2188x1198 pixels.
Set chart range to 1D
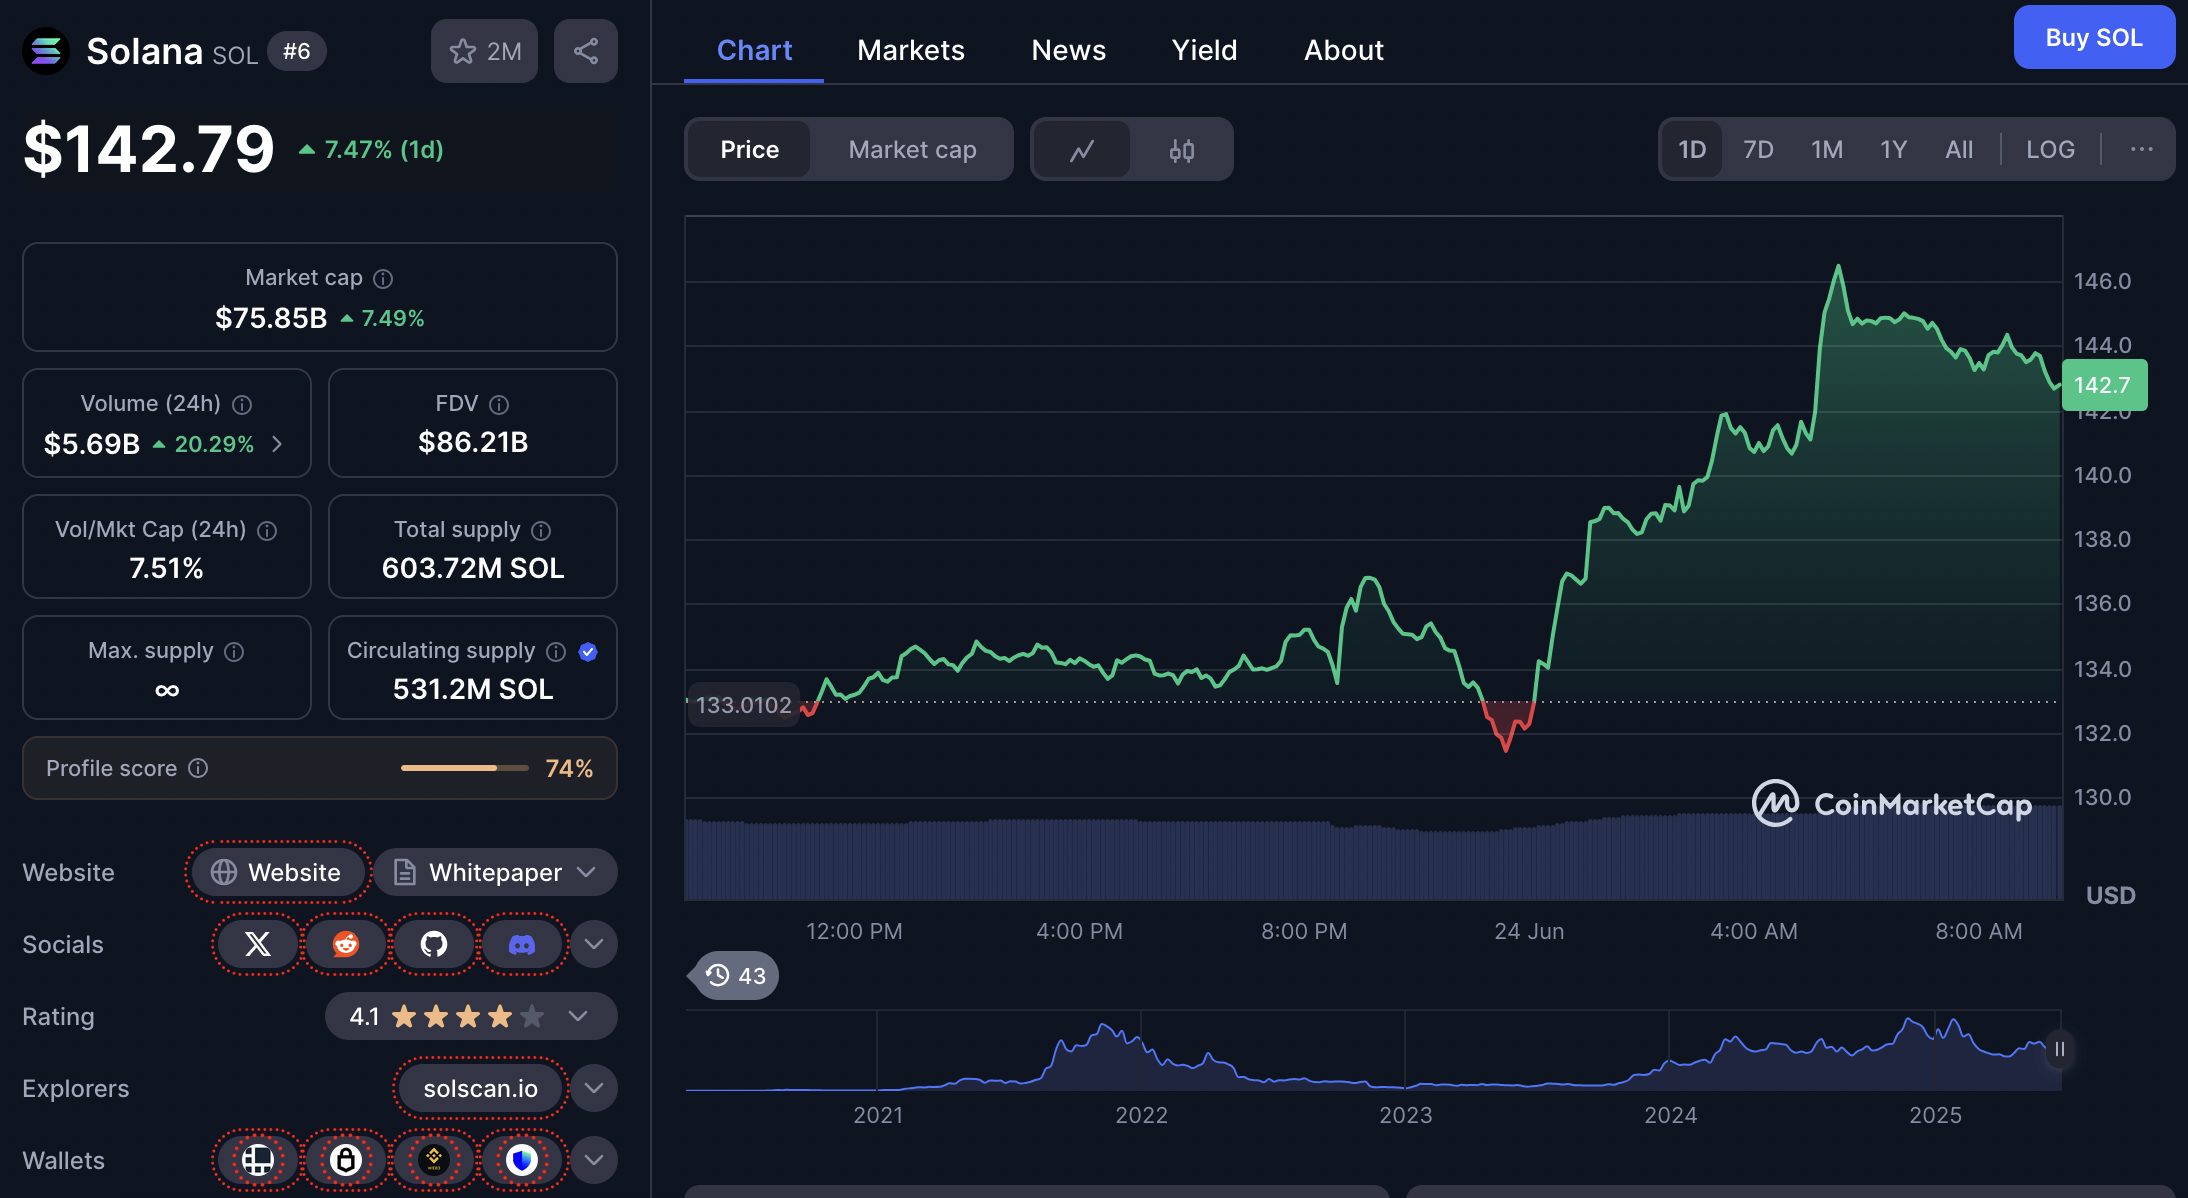click(x=1692, y=150)
